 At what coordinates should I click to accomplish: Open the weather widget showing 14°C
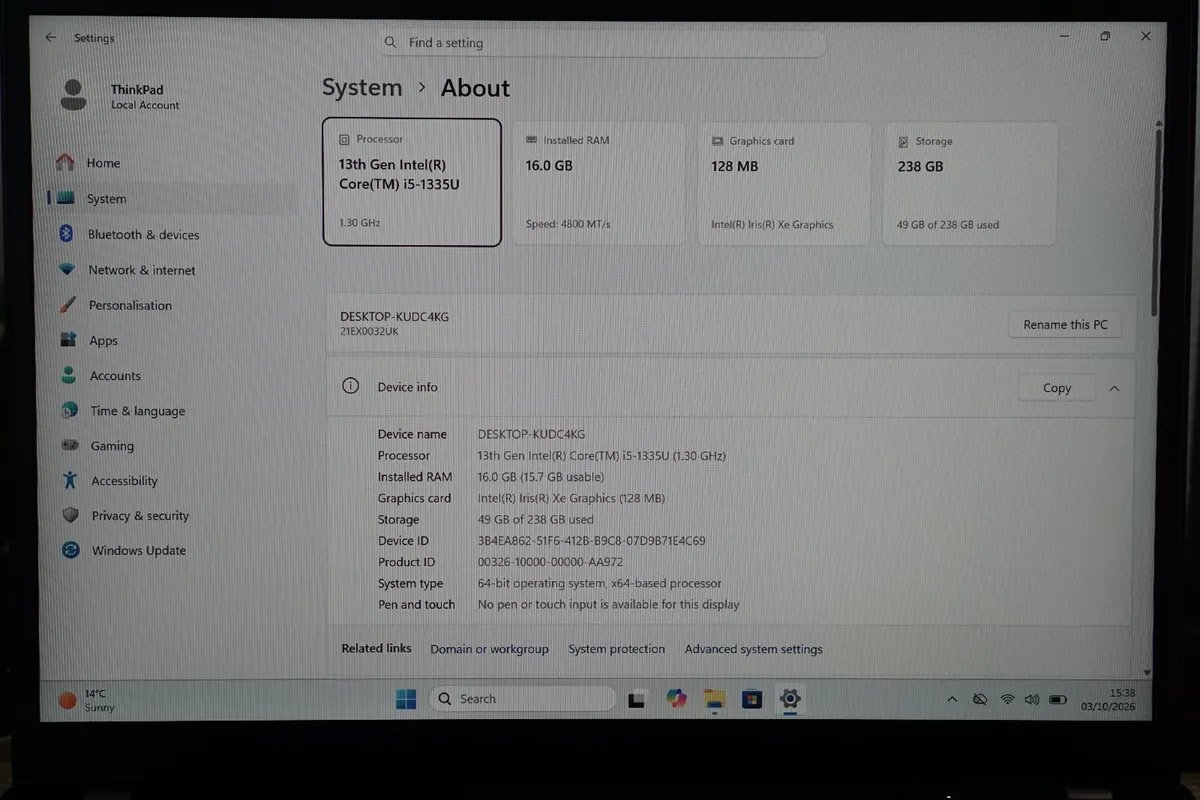(x=88, y=700)
